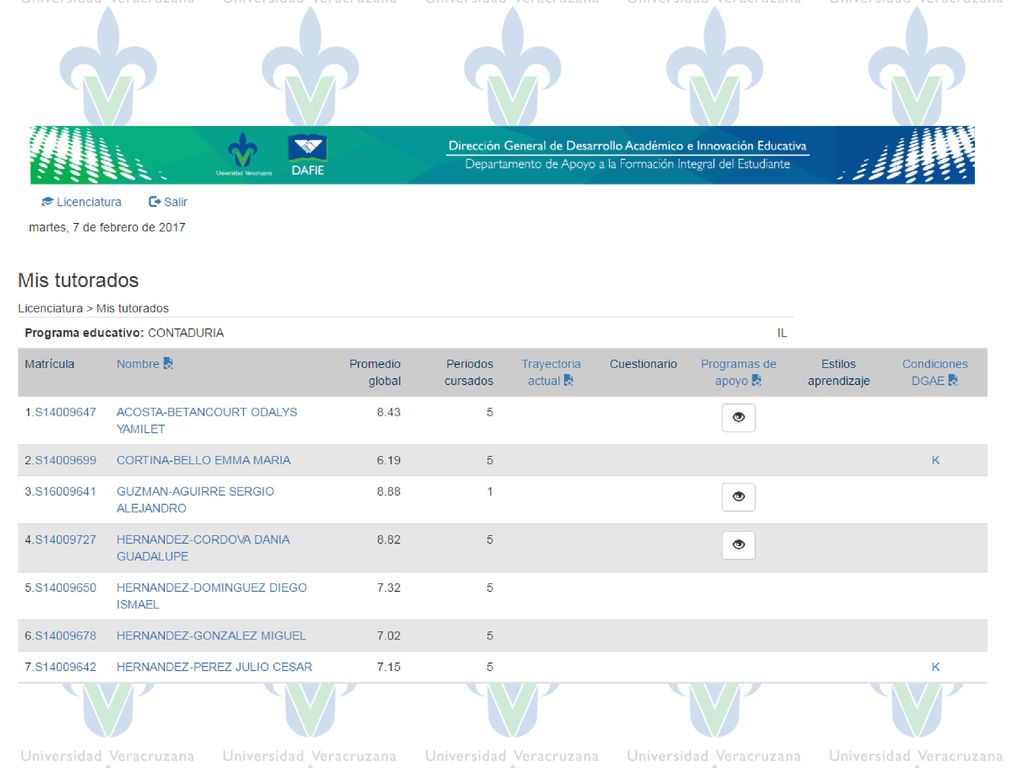Click the graduation cap icon beside Licenciatura
Viewport: 1024px width, 768px height.
[47, 202]
